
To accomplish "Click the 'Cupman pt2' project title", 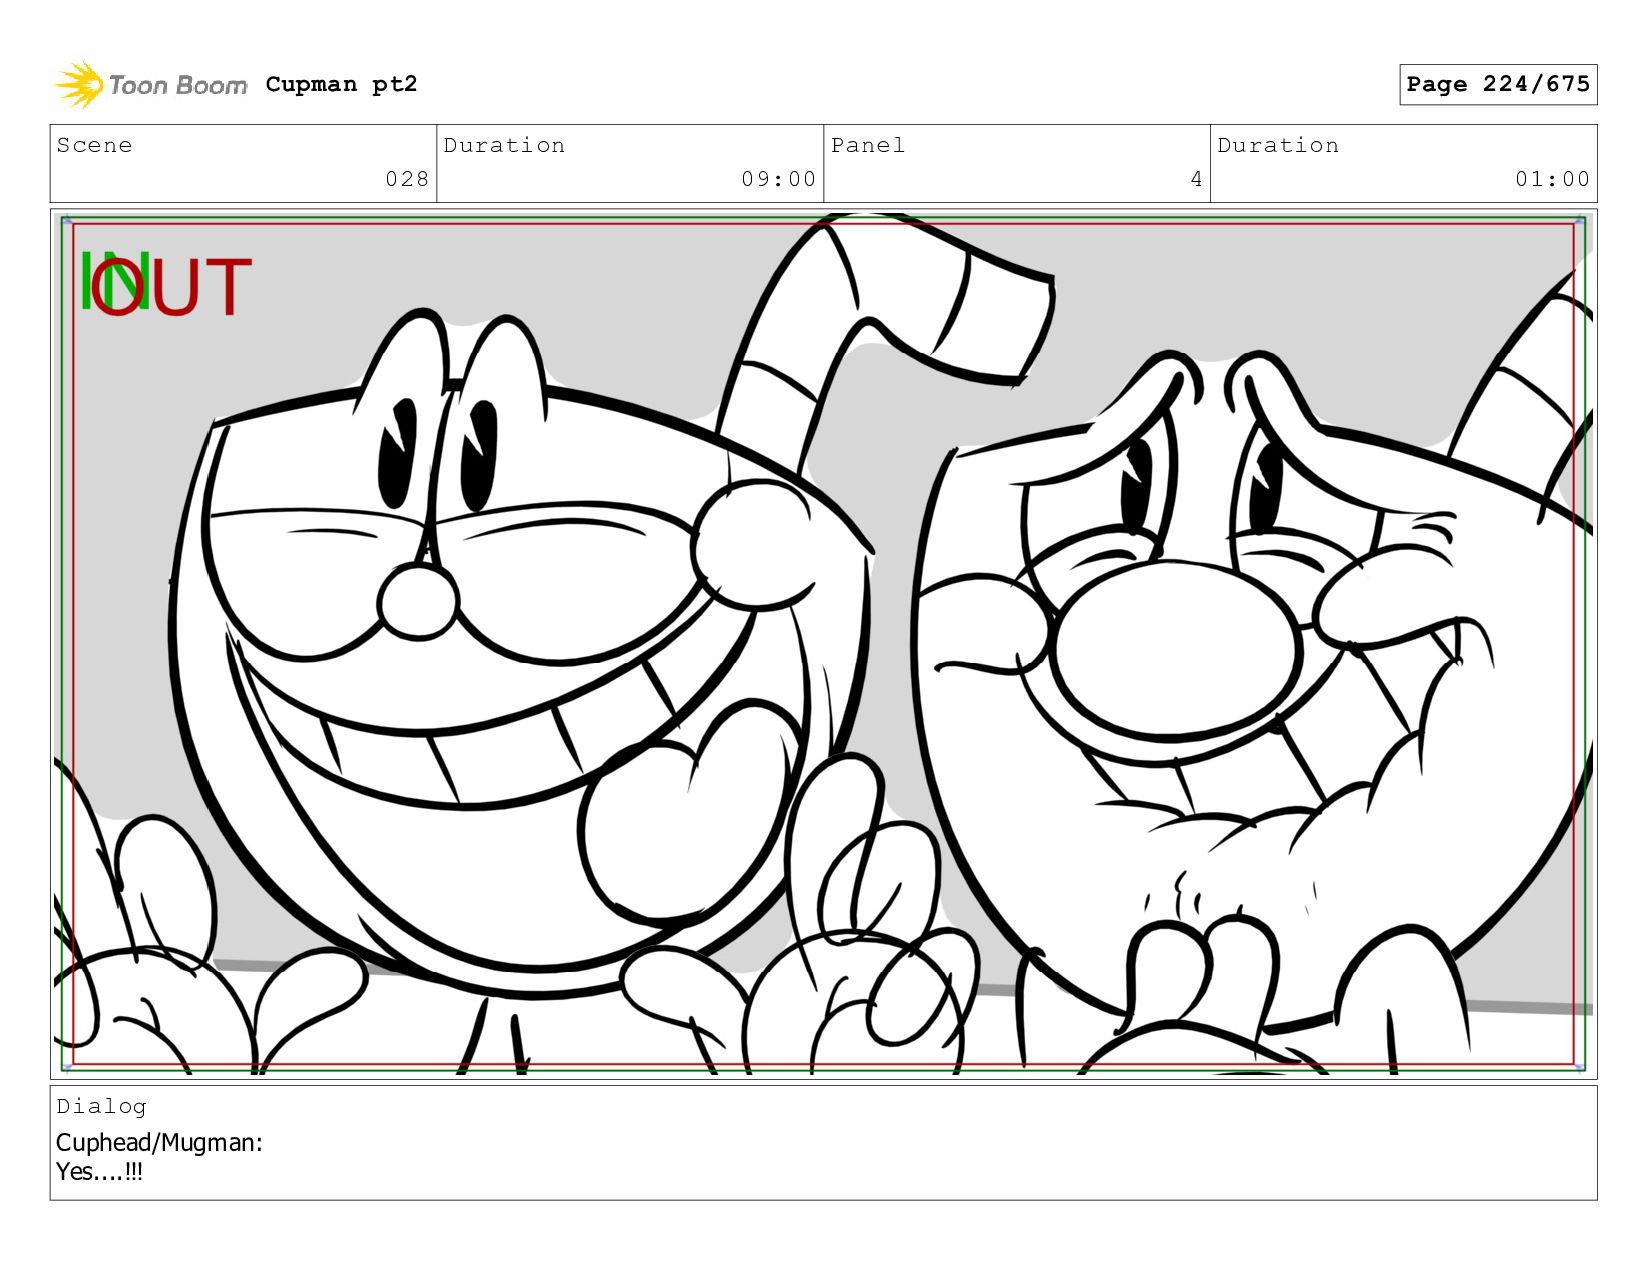I will coord(341,84).
